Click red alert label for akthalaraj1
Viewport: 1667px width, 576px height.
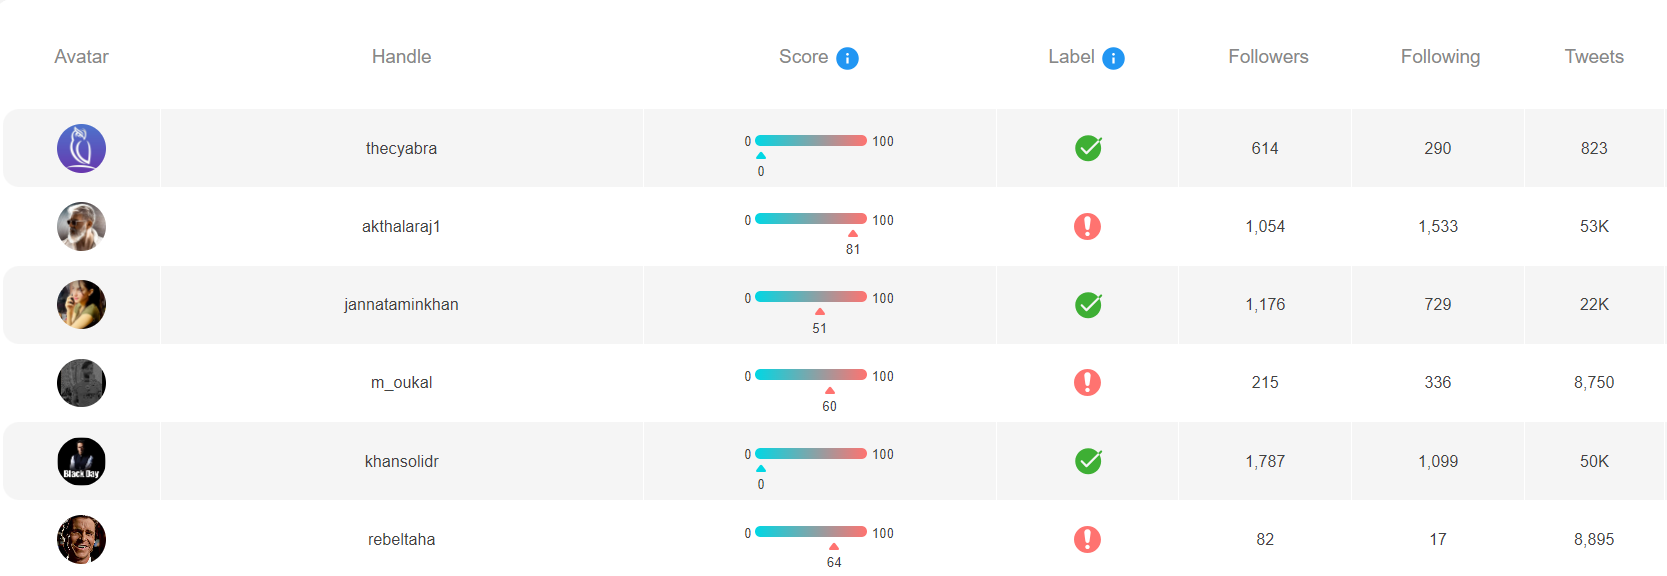click(x=1087, y=226)
